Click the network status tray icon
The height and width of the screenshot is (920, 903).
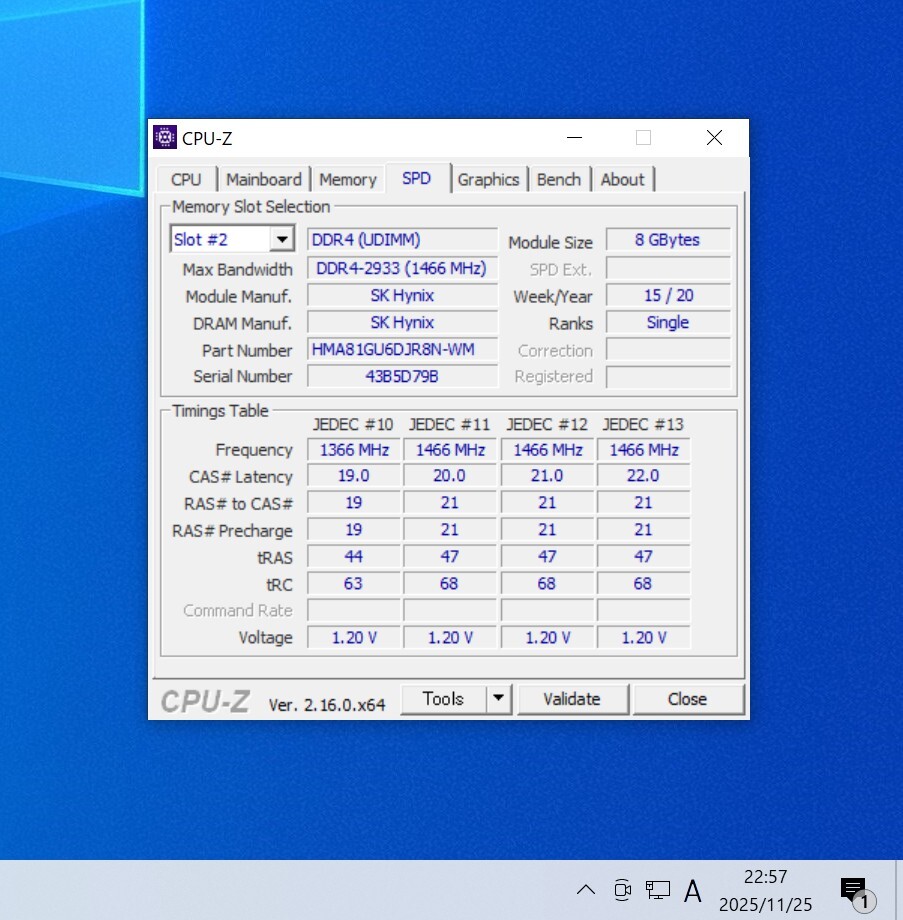coord(657,889)
